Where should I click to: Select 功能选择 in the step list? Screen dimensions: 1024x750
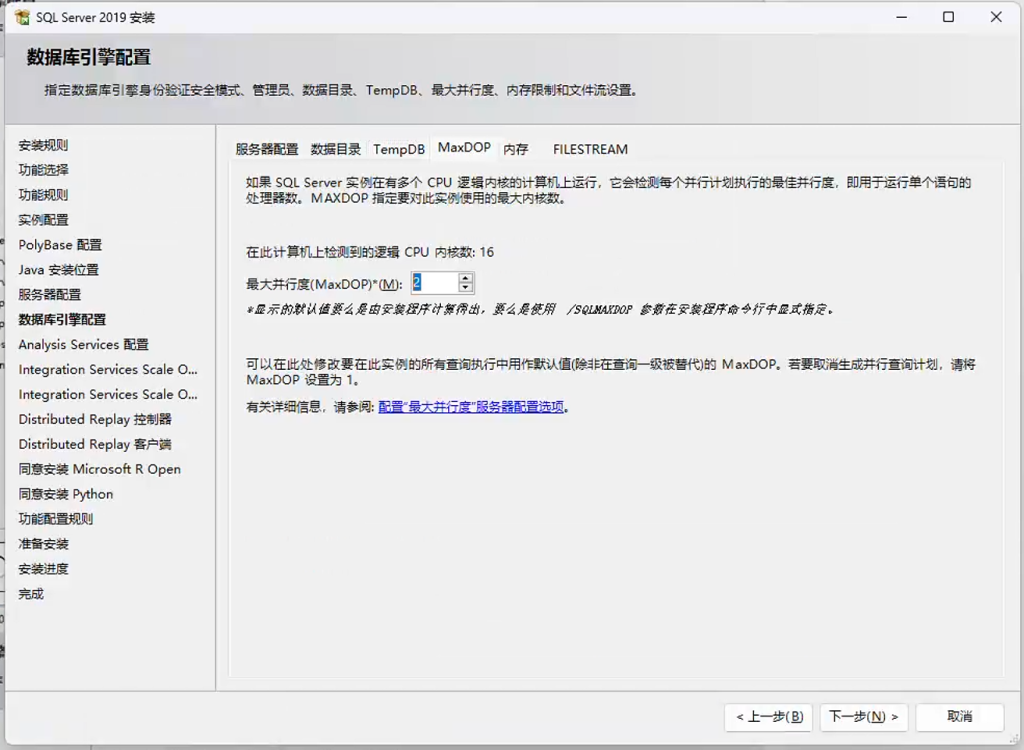click(x=43, y=170)
